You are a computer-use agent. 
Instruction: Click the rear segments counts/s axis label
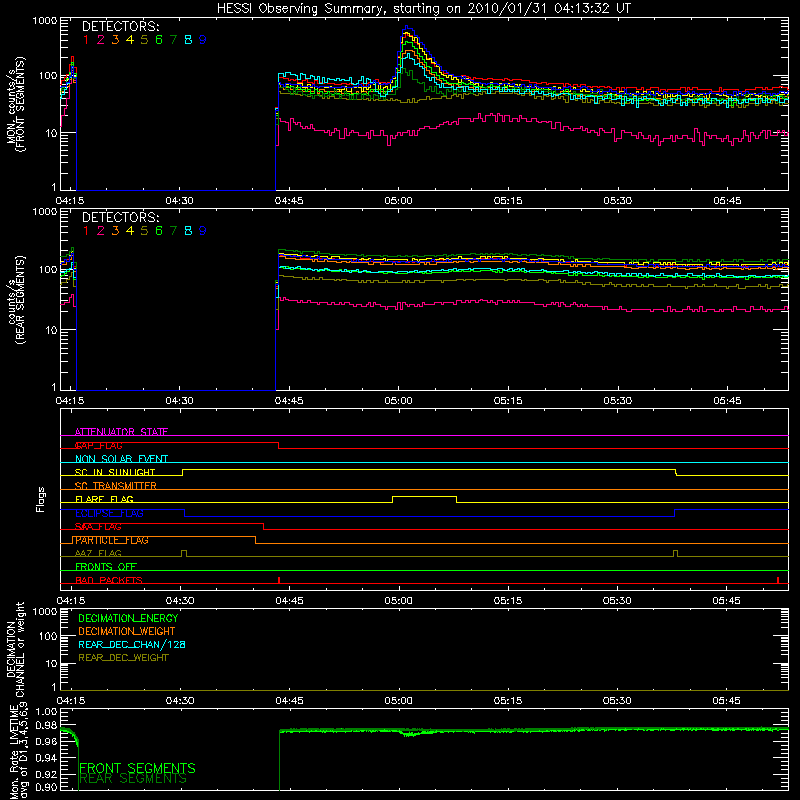coord(15,301)
